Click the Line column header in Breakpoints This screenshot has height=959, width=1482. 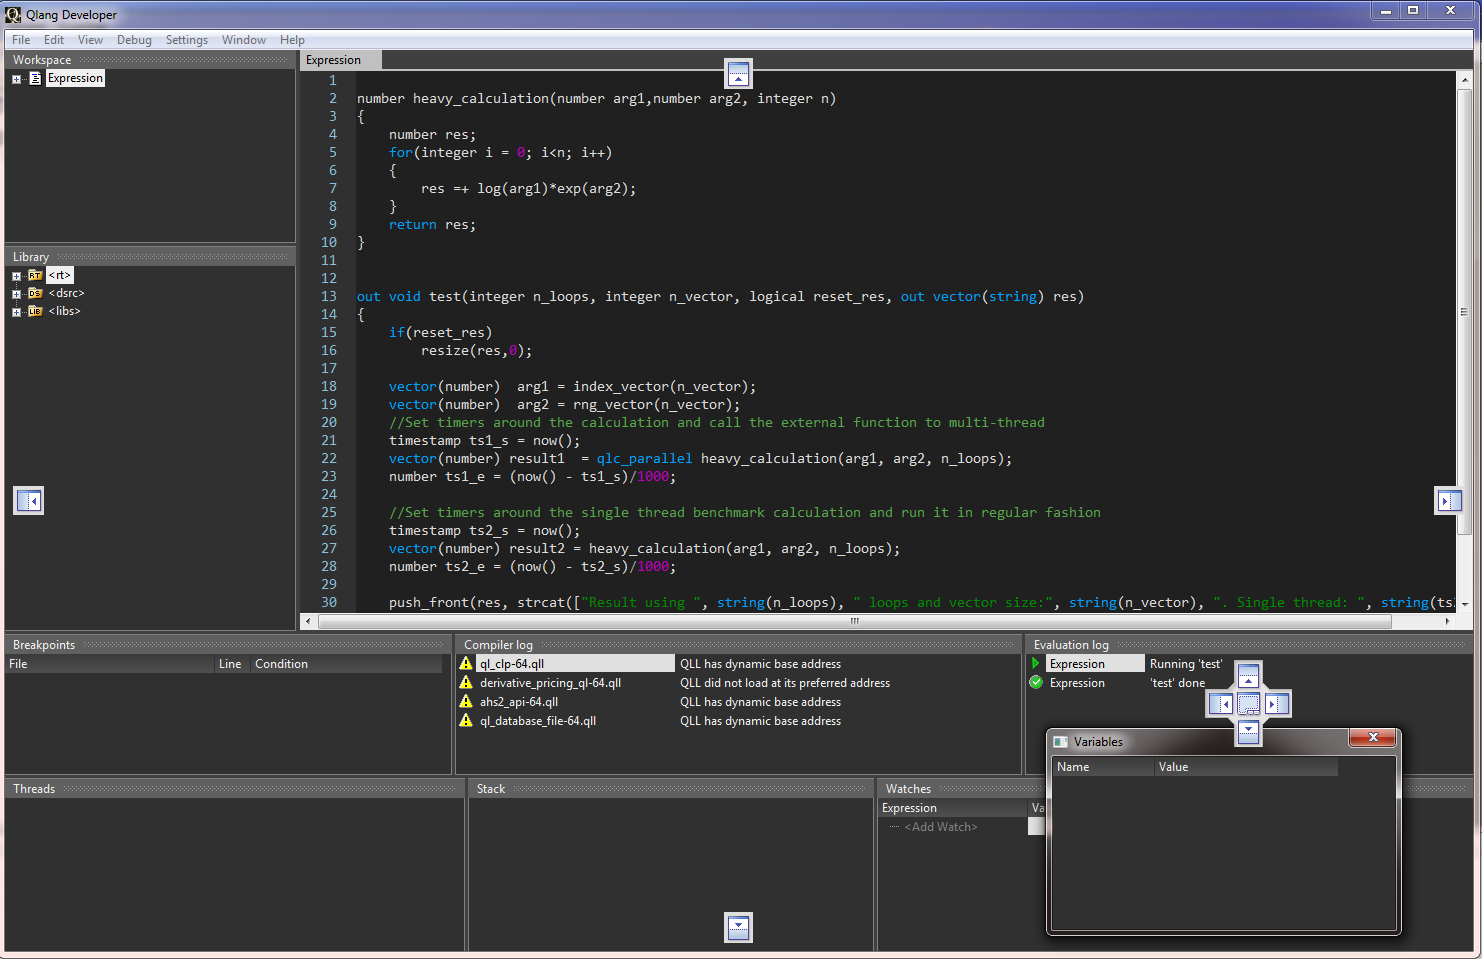point(232,664)
